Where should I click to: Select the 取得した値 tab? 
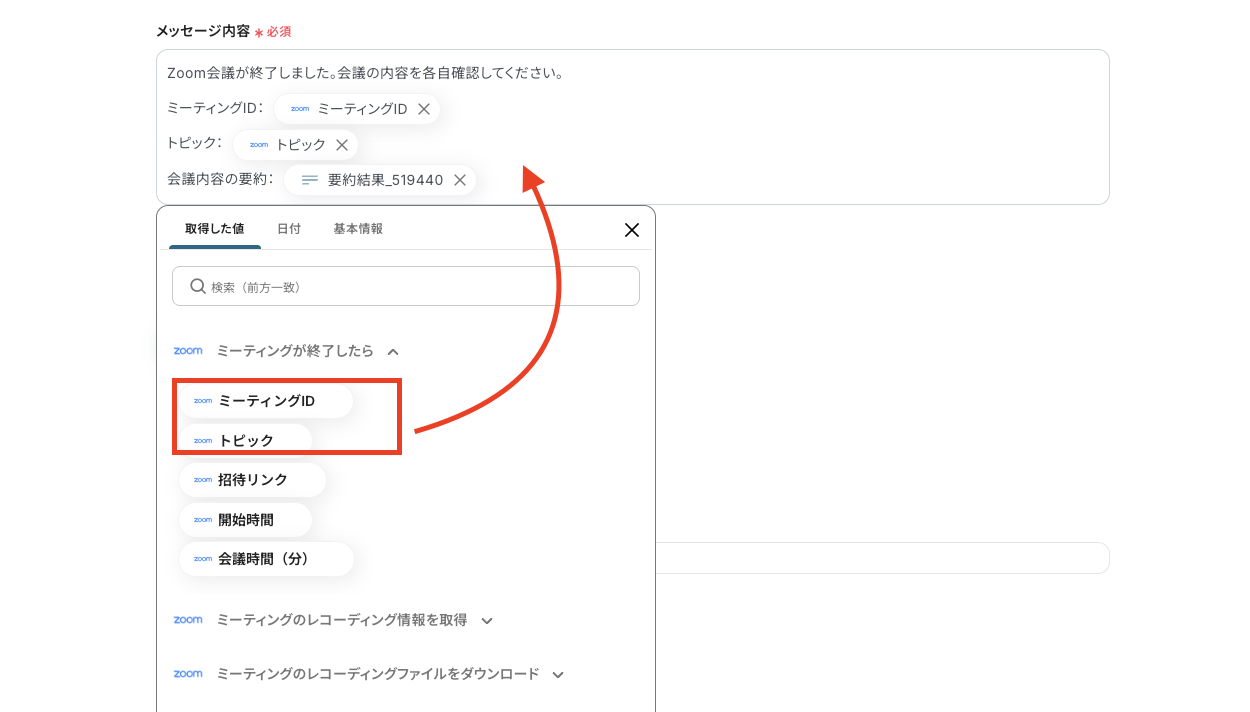click(214, 228)
